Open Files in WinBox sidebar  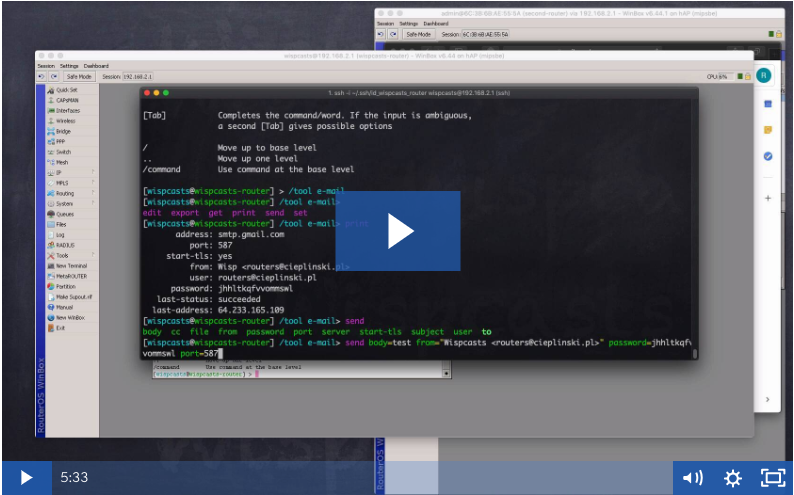pyautogui.click(x=61, y=224)
